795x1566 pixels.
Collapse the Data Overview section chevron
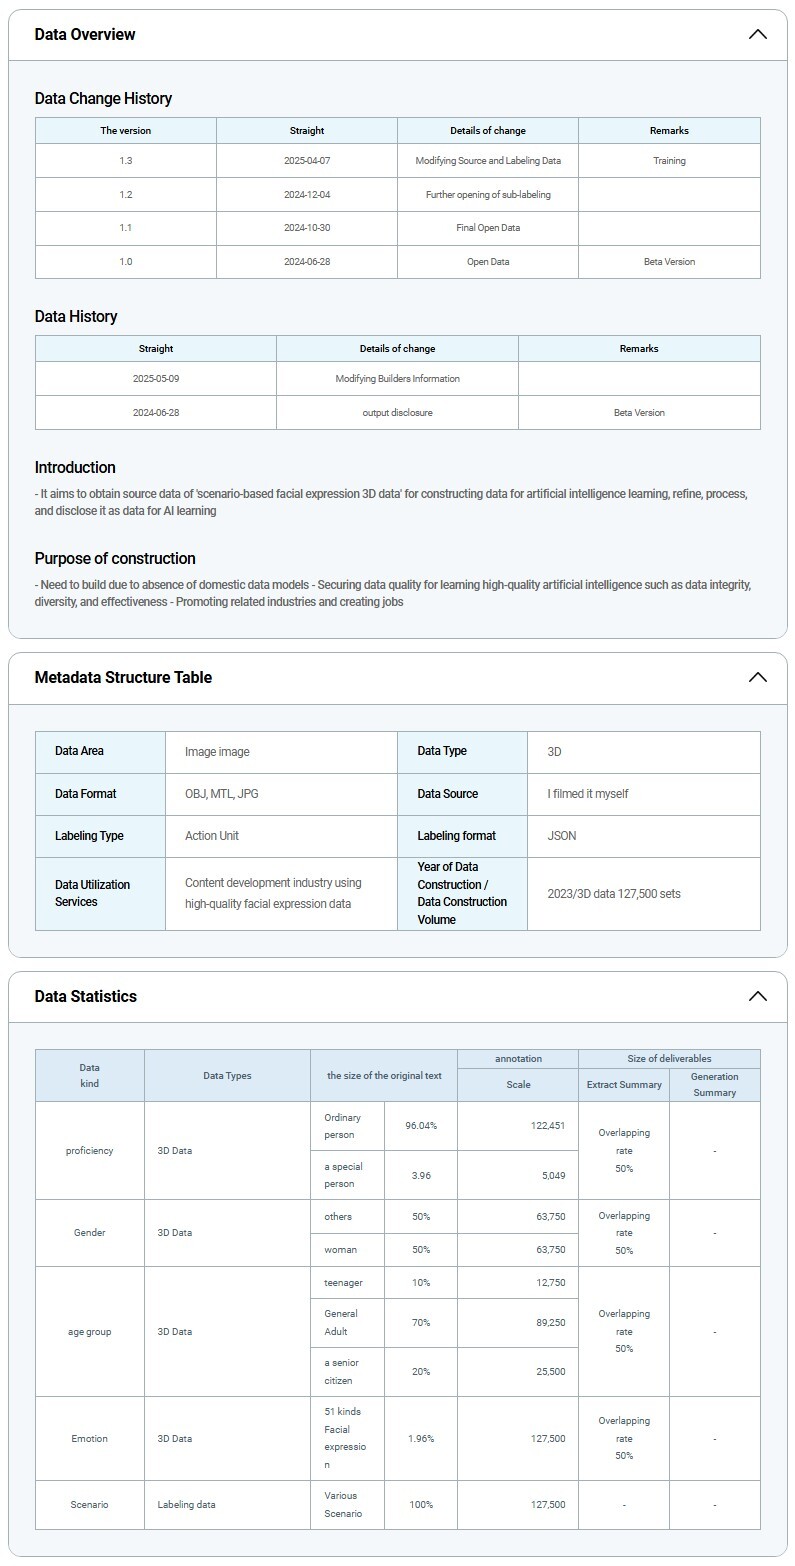click(757, 35)
